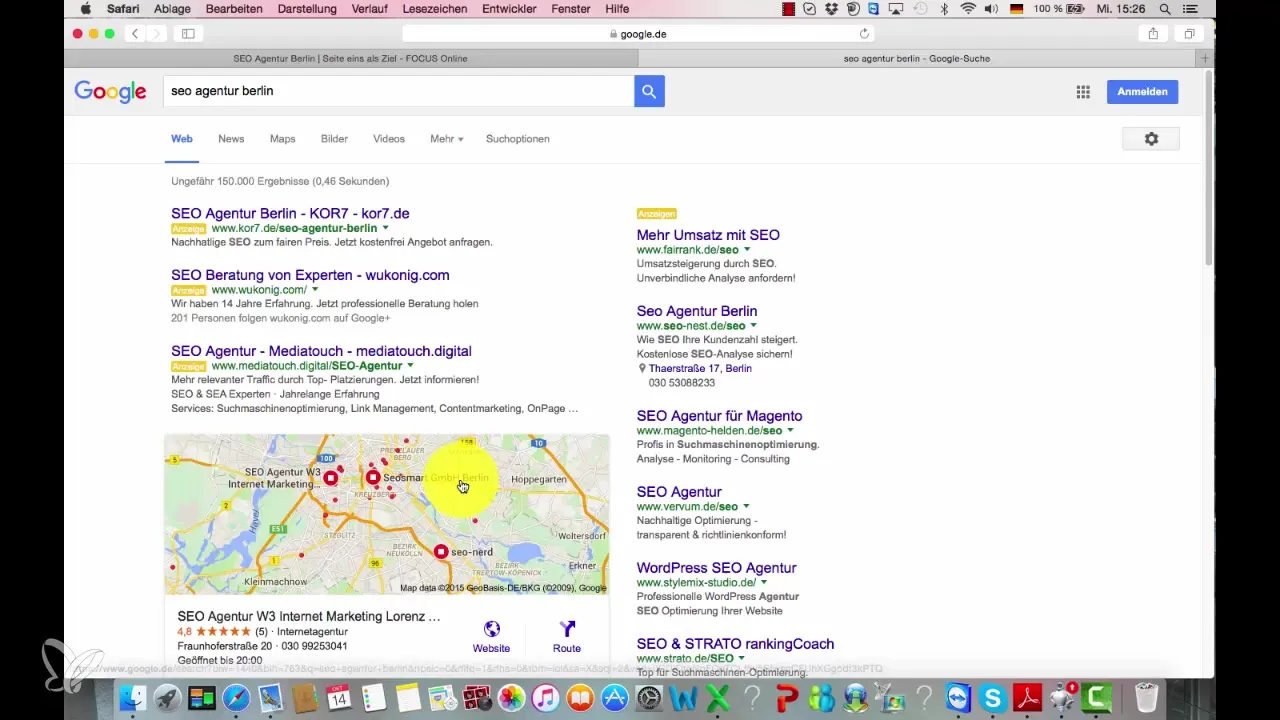Go back in Safari history
This screenshot has height=720, width=1280.
(x=135, y=33)
